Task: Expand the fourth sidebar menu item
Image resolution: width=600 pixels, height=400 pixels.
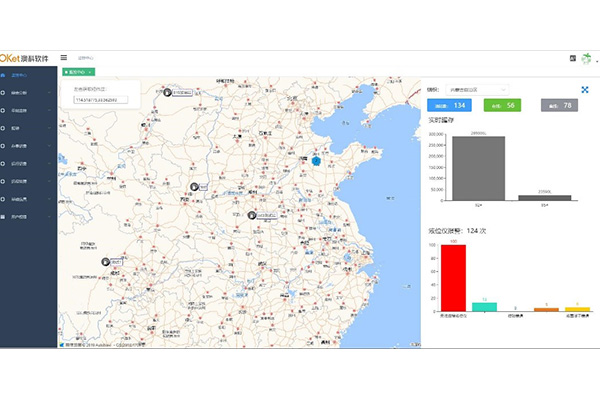Action: click(28, 128)
